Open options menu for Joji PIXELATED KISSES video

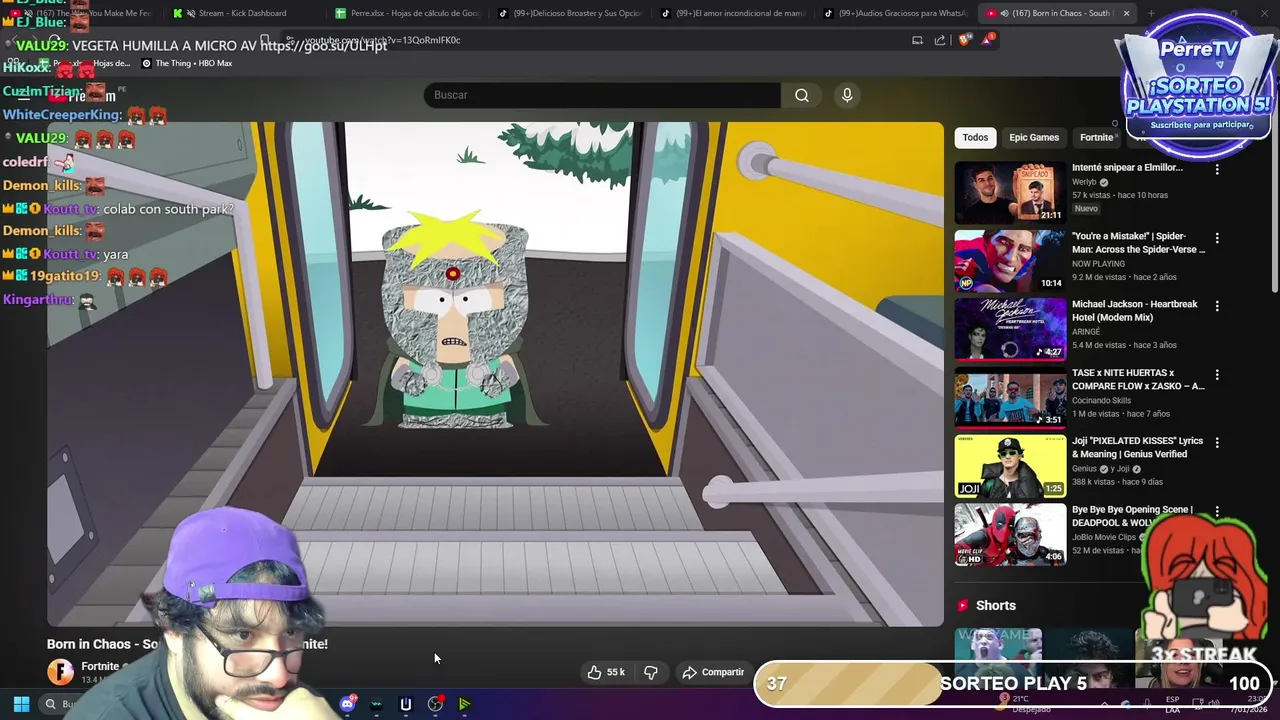point(1217,443)
